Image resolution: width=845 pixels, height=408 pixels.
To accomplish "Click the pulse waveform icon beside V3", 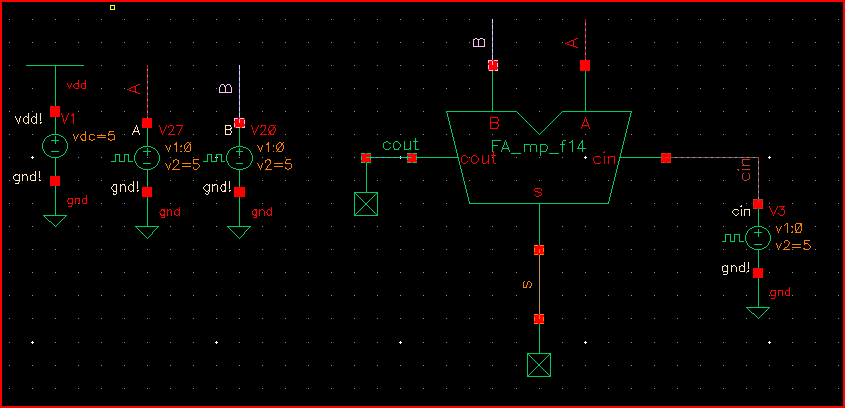I will (734, 238).
